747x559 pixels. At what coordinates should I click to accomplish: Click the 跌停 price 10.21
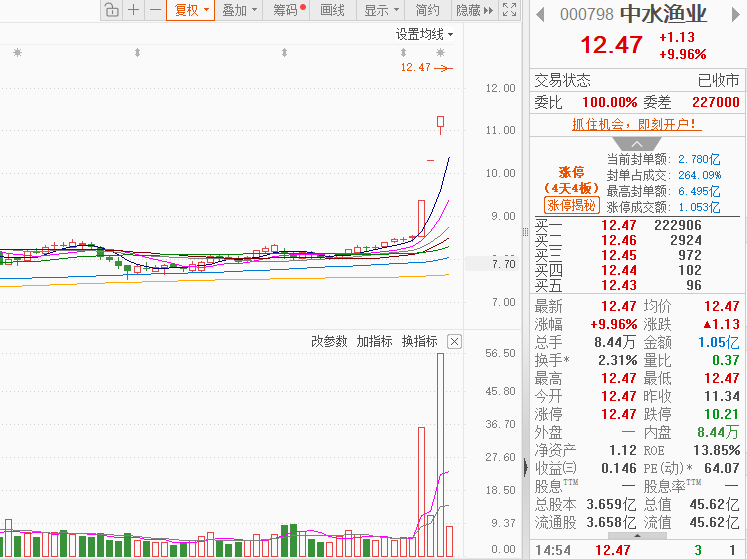pos(722,414)
